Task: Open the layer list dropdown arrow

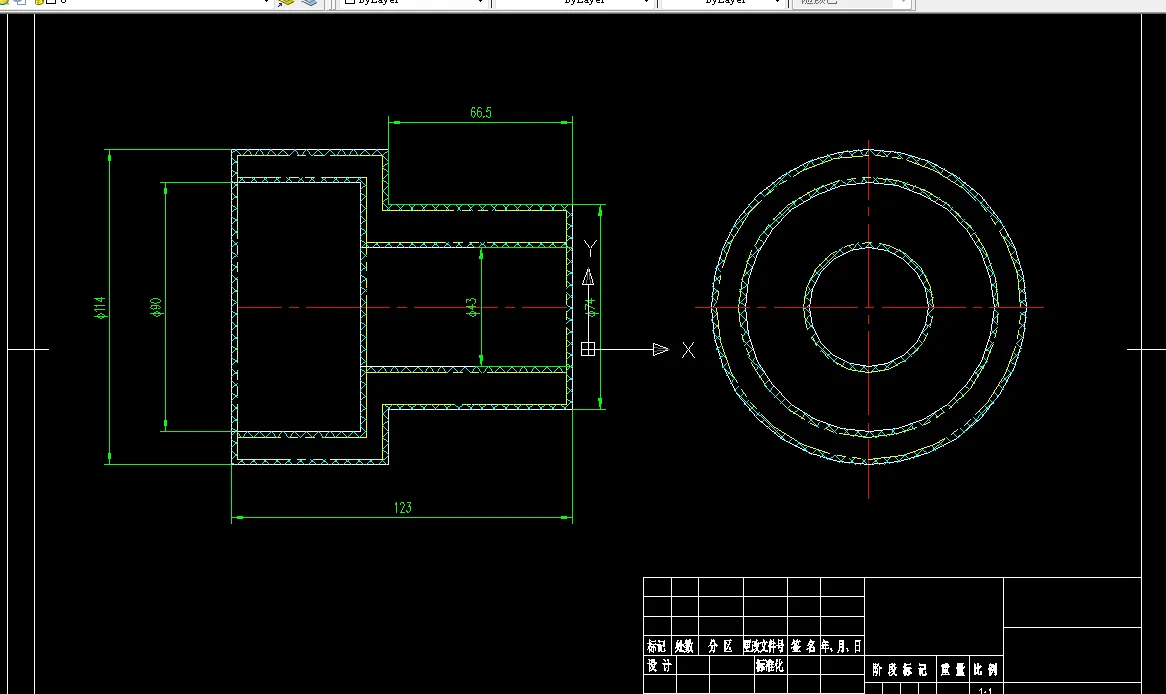Action: coord(266,2)
